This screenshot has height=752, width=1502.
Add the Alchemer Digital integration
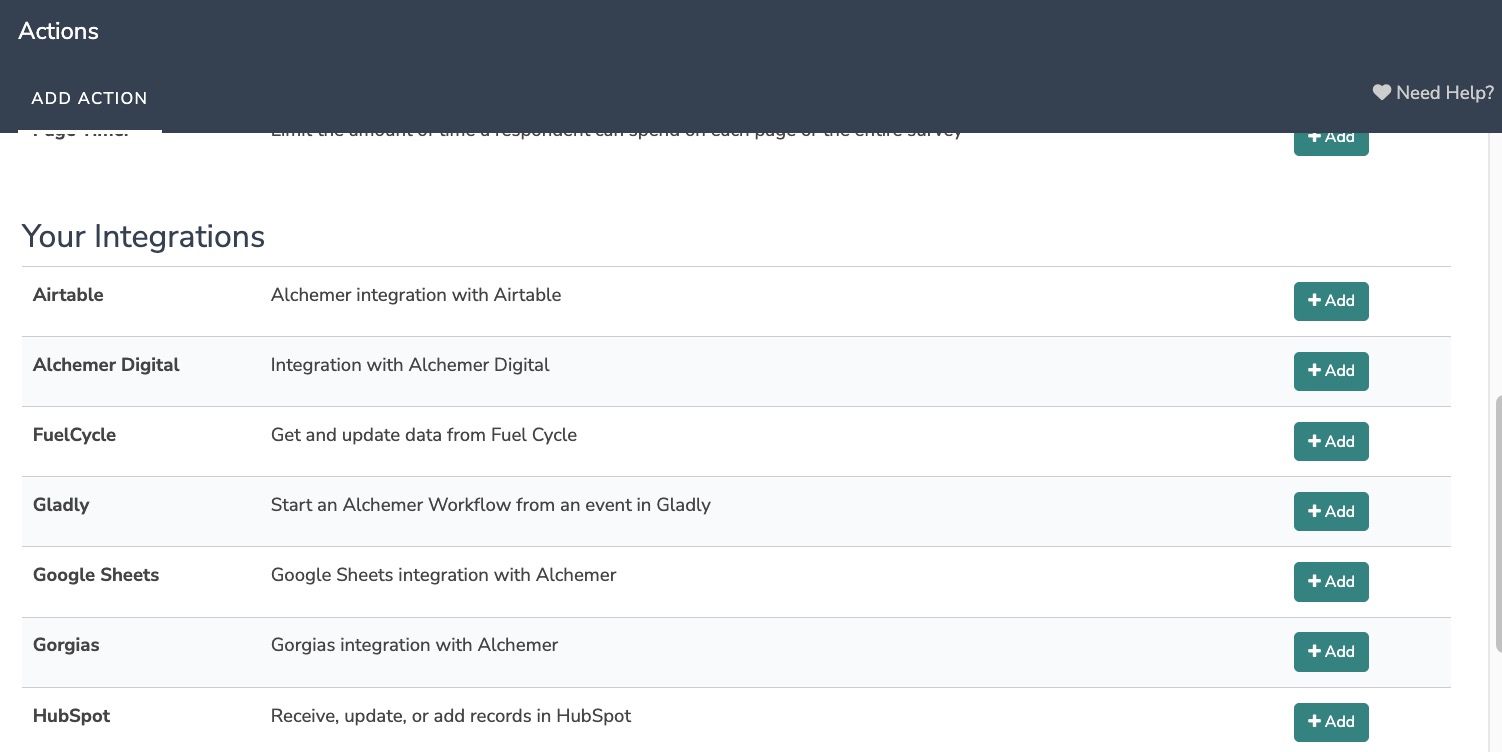coord(1330,371)
